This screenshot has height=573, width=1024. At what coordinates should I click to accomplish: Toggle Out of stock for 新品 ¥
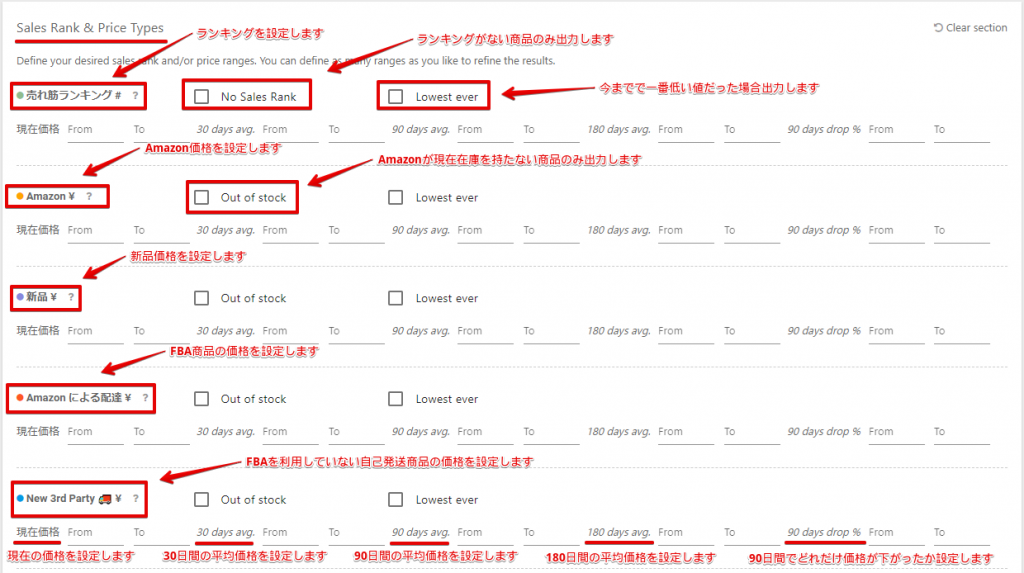coord(202,298)
